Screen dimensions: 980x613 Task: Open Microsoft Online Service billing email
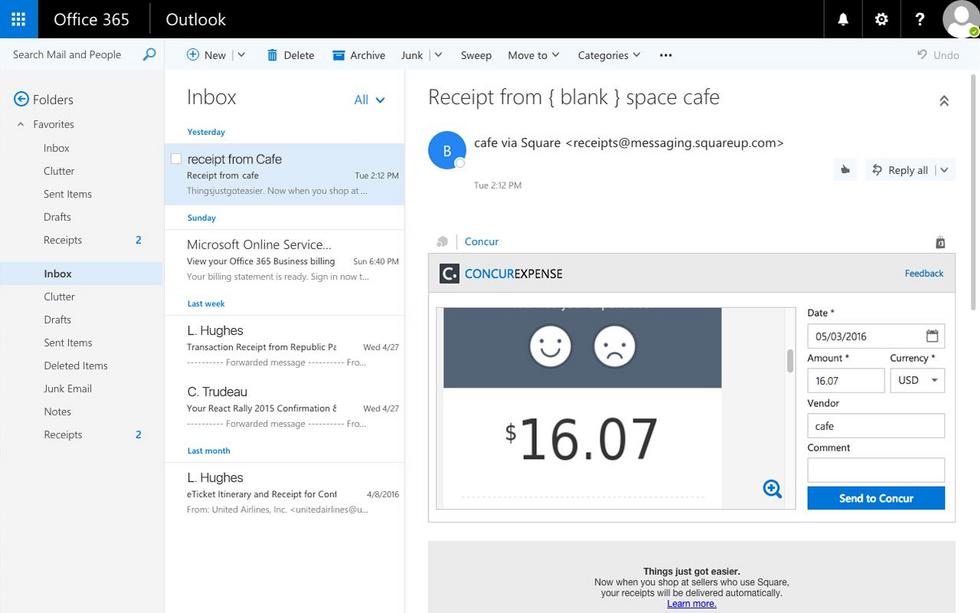tap(284, 260)
